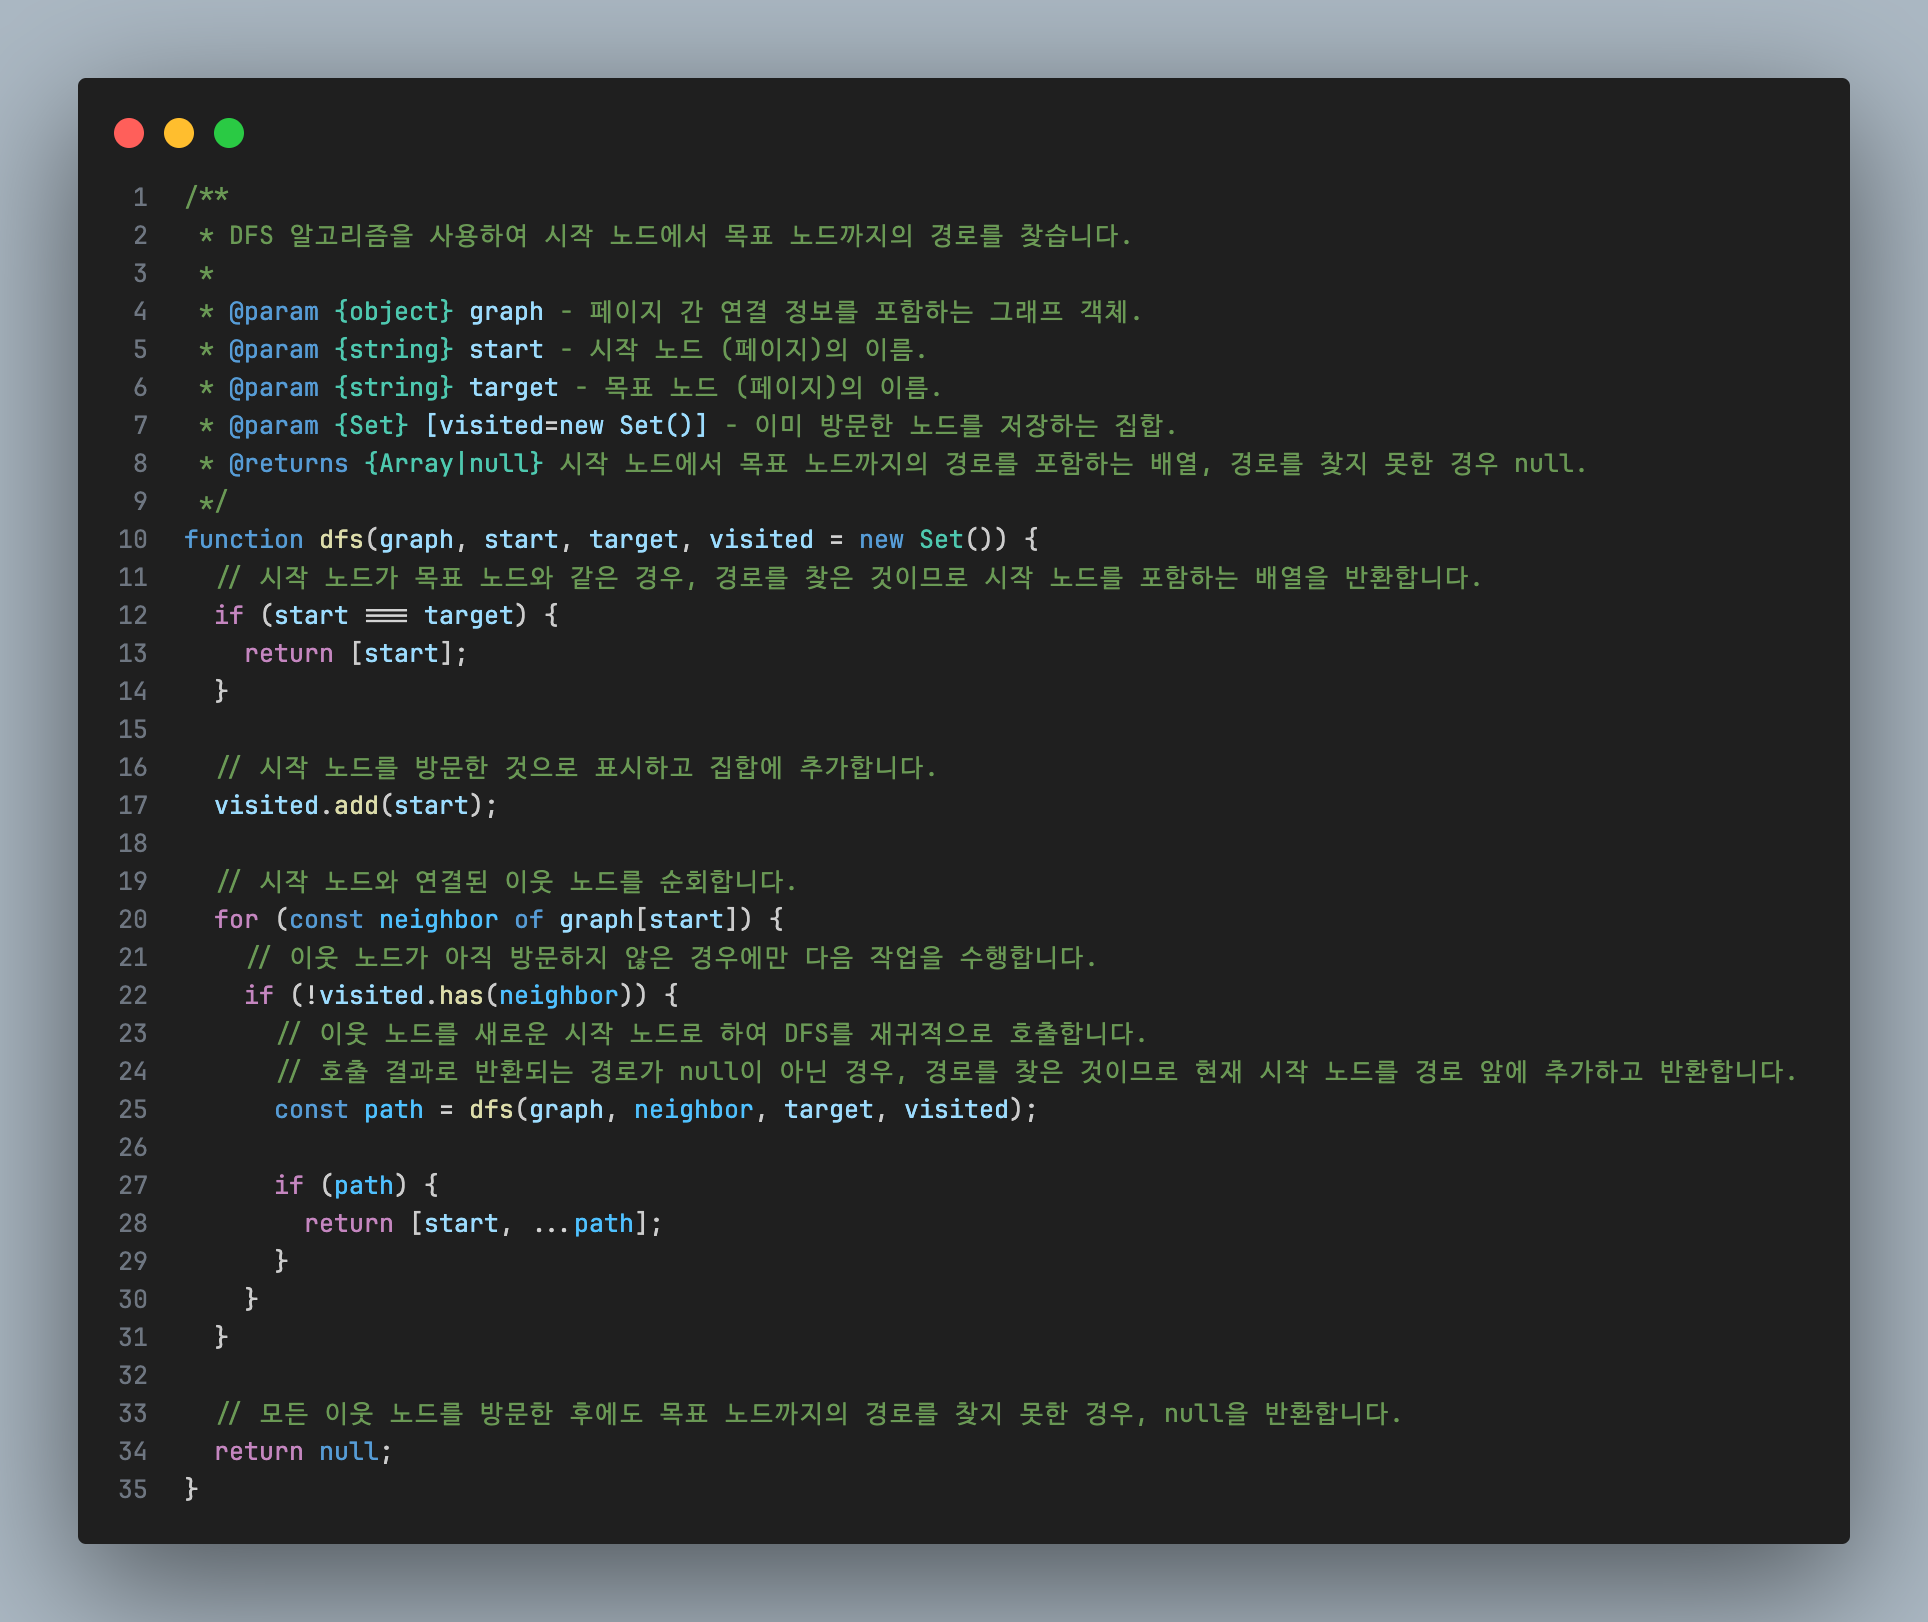Click 'return [start];' on line 13
This screenshot has height=1622, width=1928.
tap(355, 654)
